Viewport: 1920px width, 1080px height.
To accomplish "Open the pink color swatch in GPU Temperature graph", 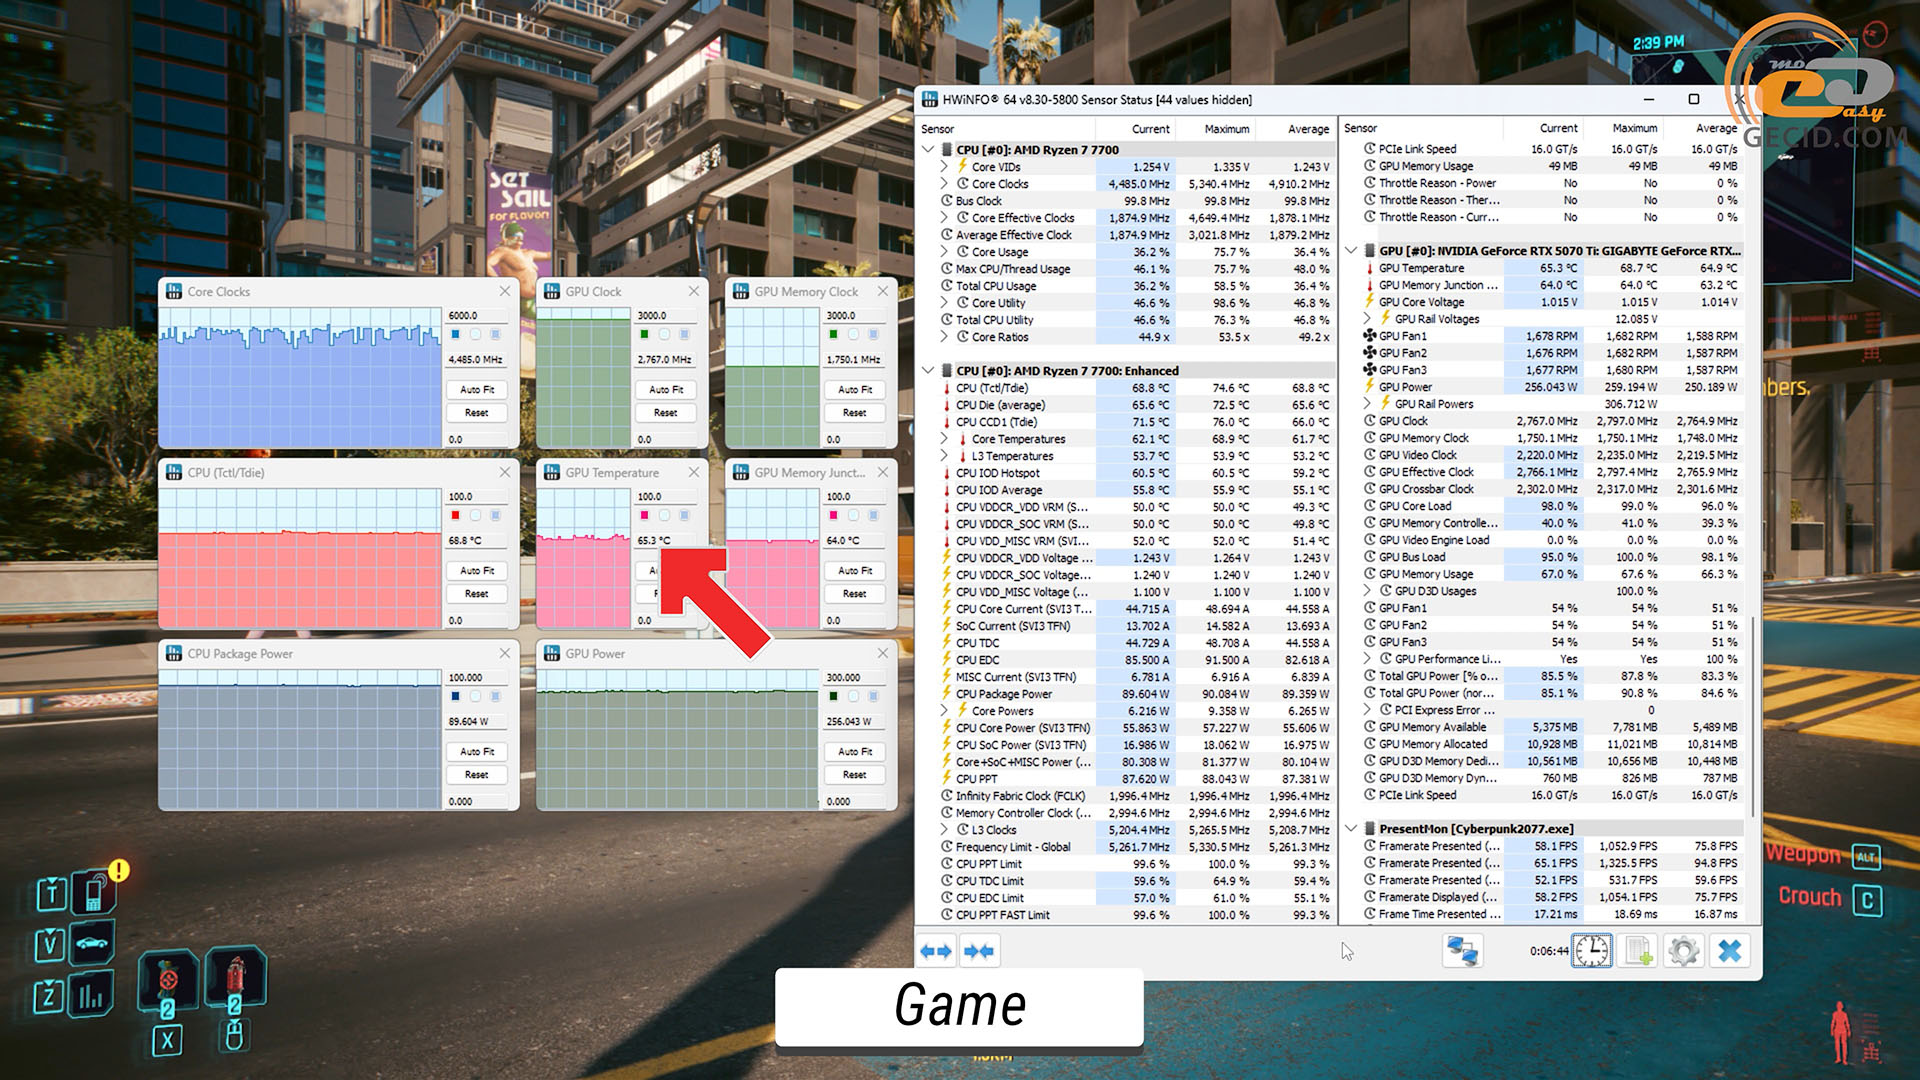I will 644,515.
